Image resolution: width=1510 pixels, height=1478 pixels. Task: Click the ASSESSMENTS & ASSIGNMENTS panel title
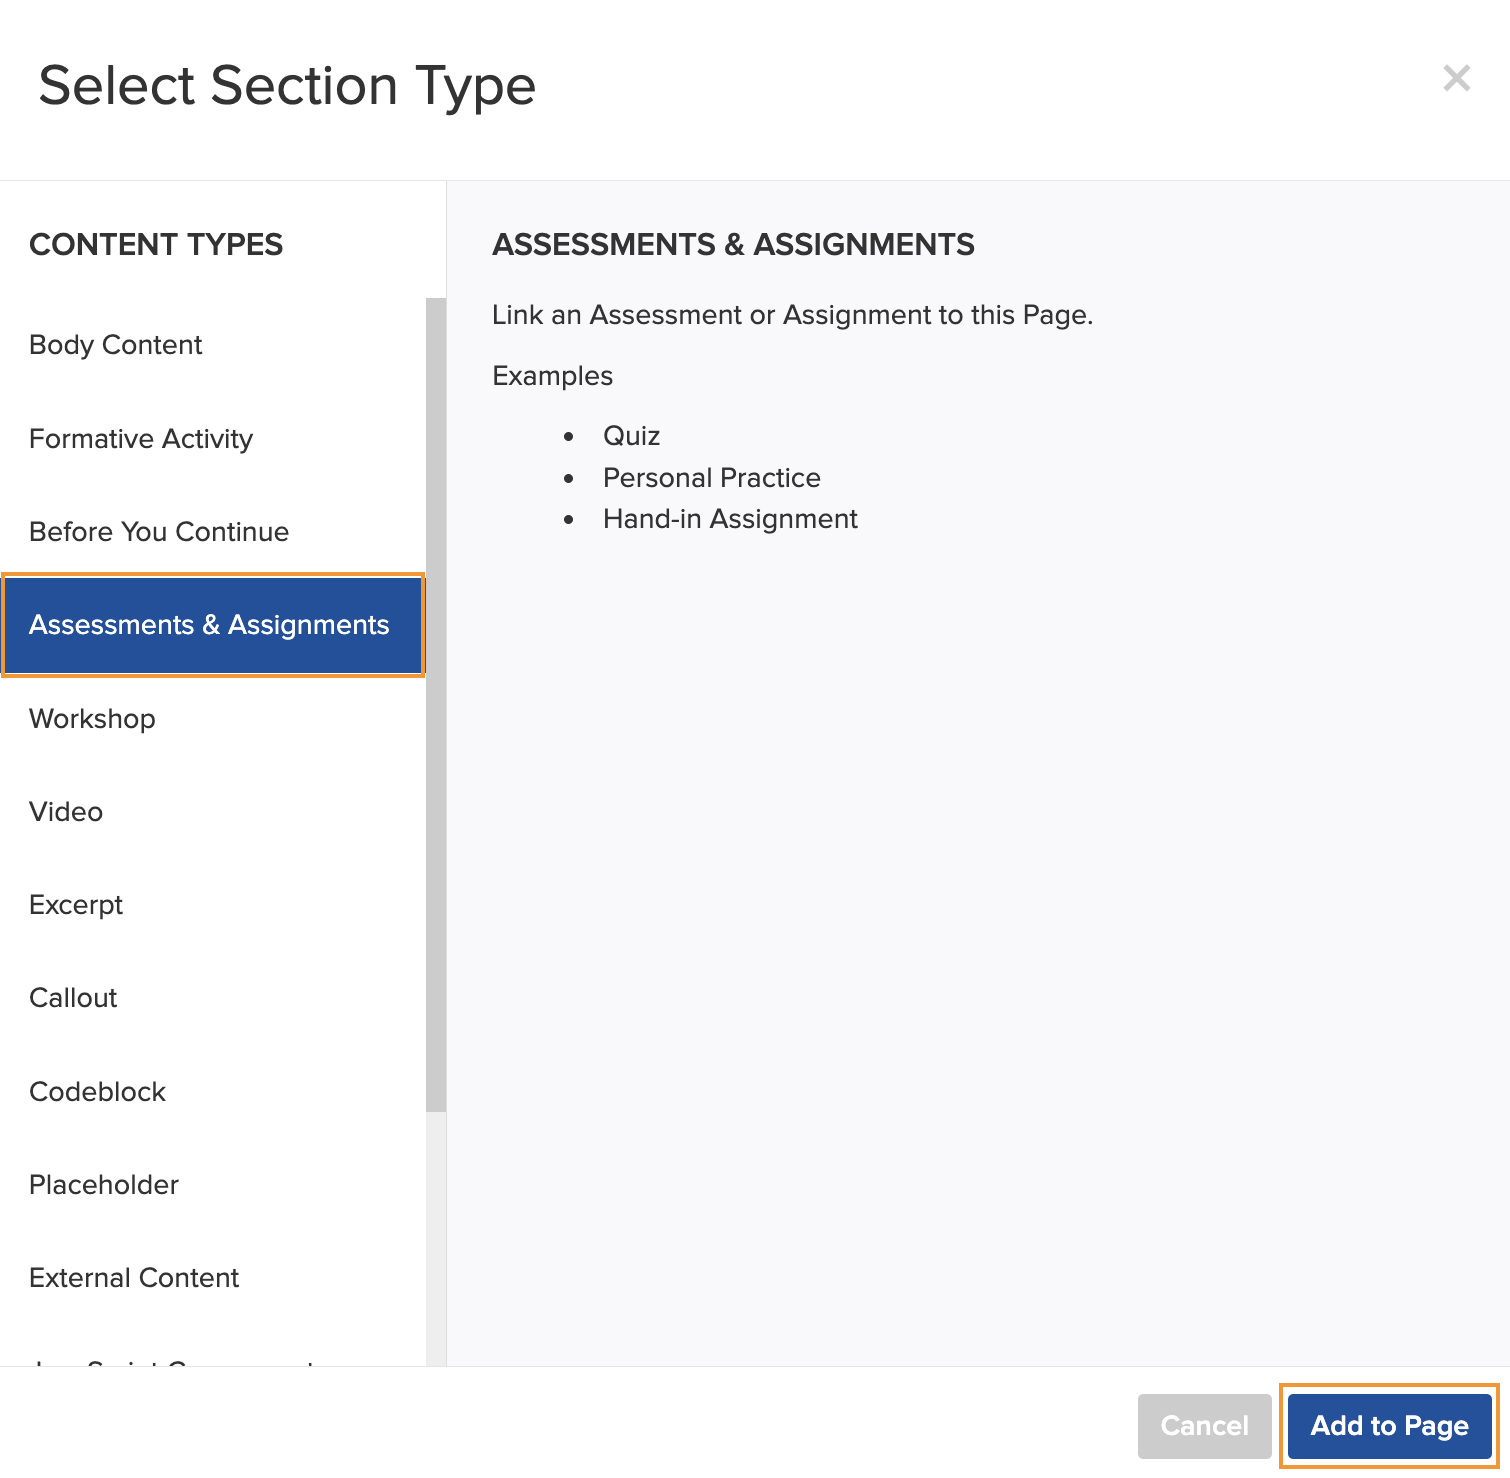733,244
